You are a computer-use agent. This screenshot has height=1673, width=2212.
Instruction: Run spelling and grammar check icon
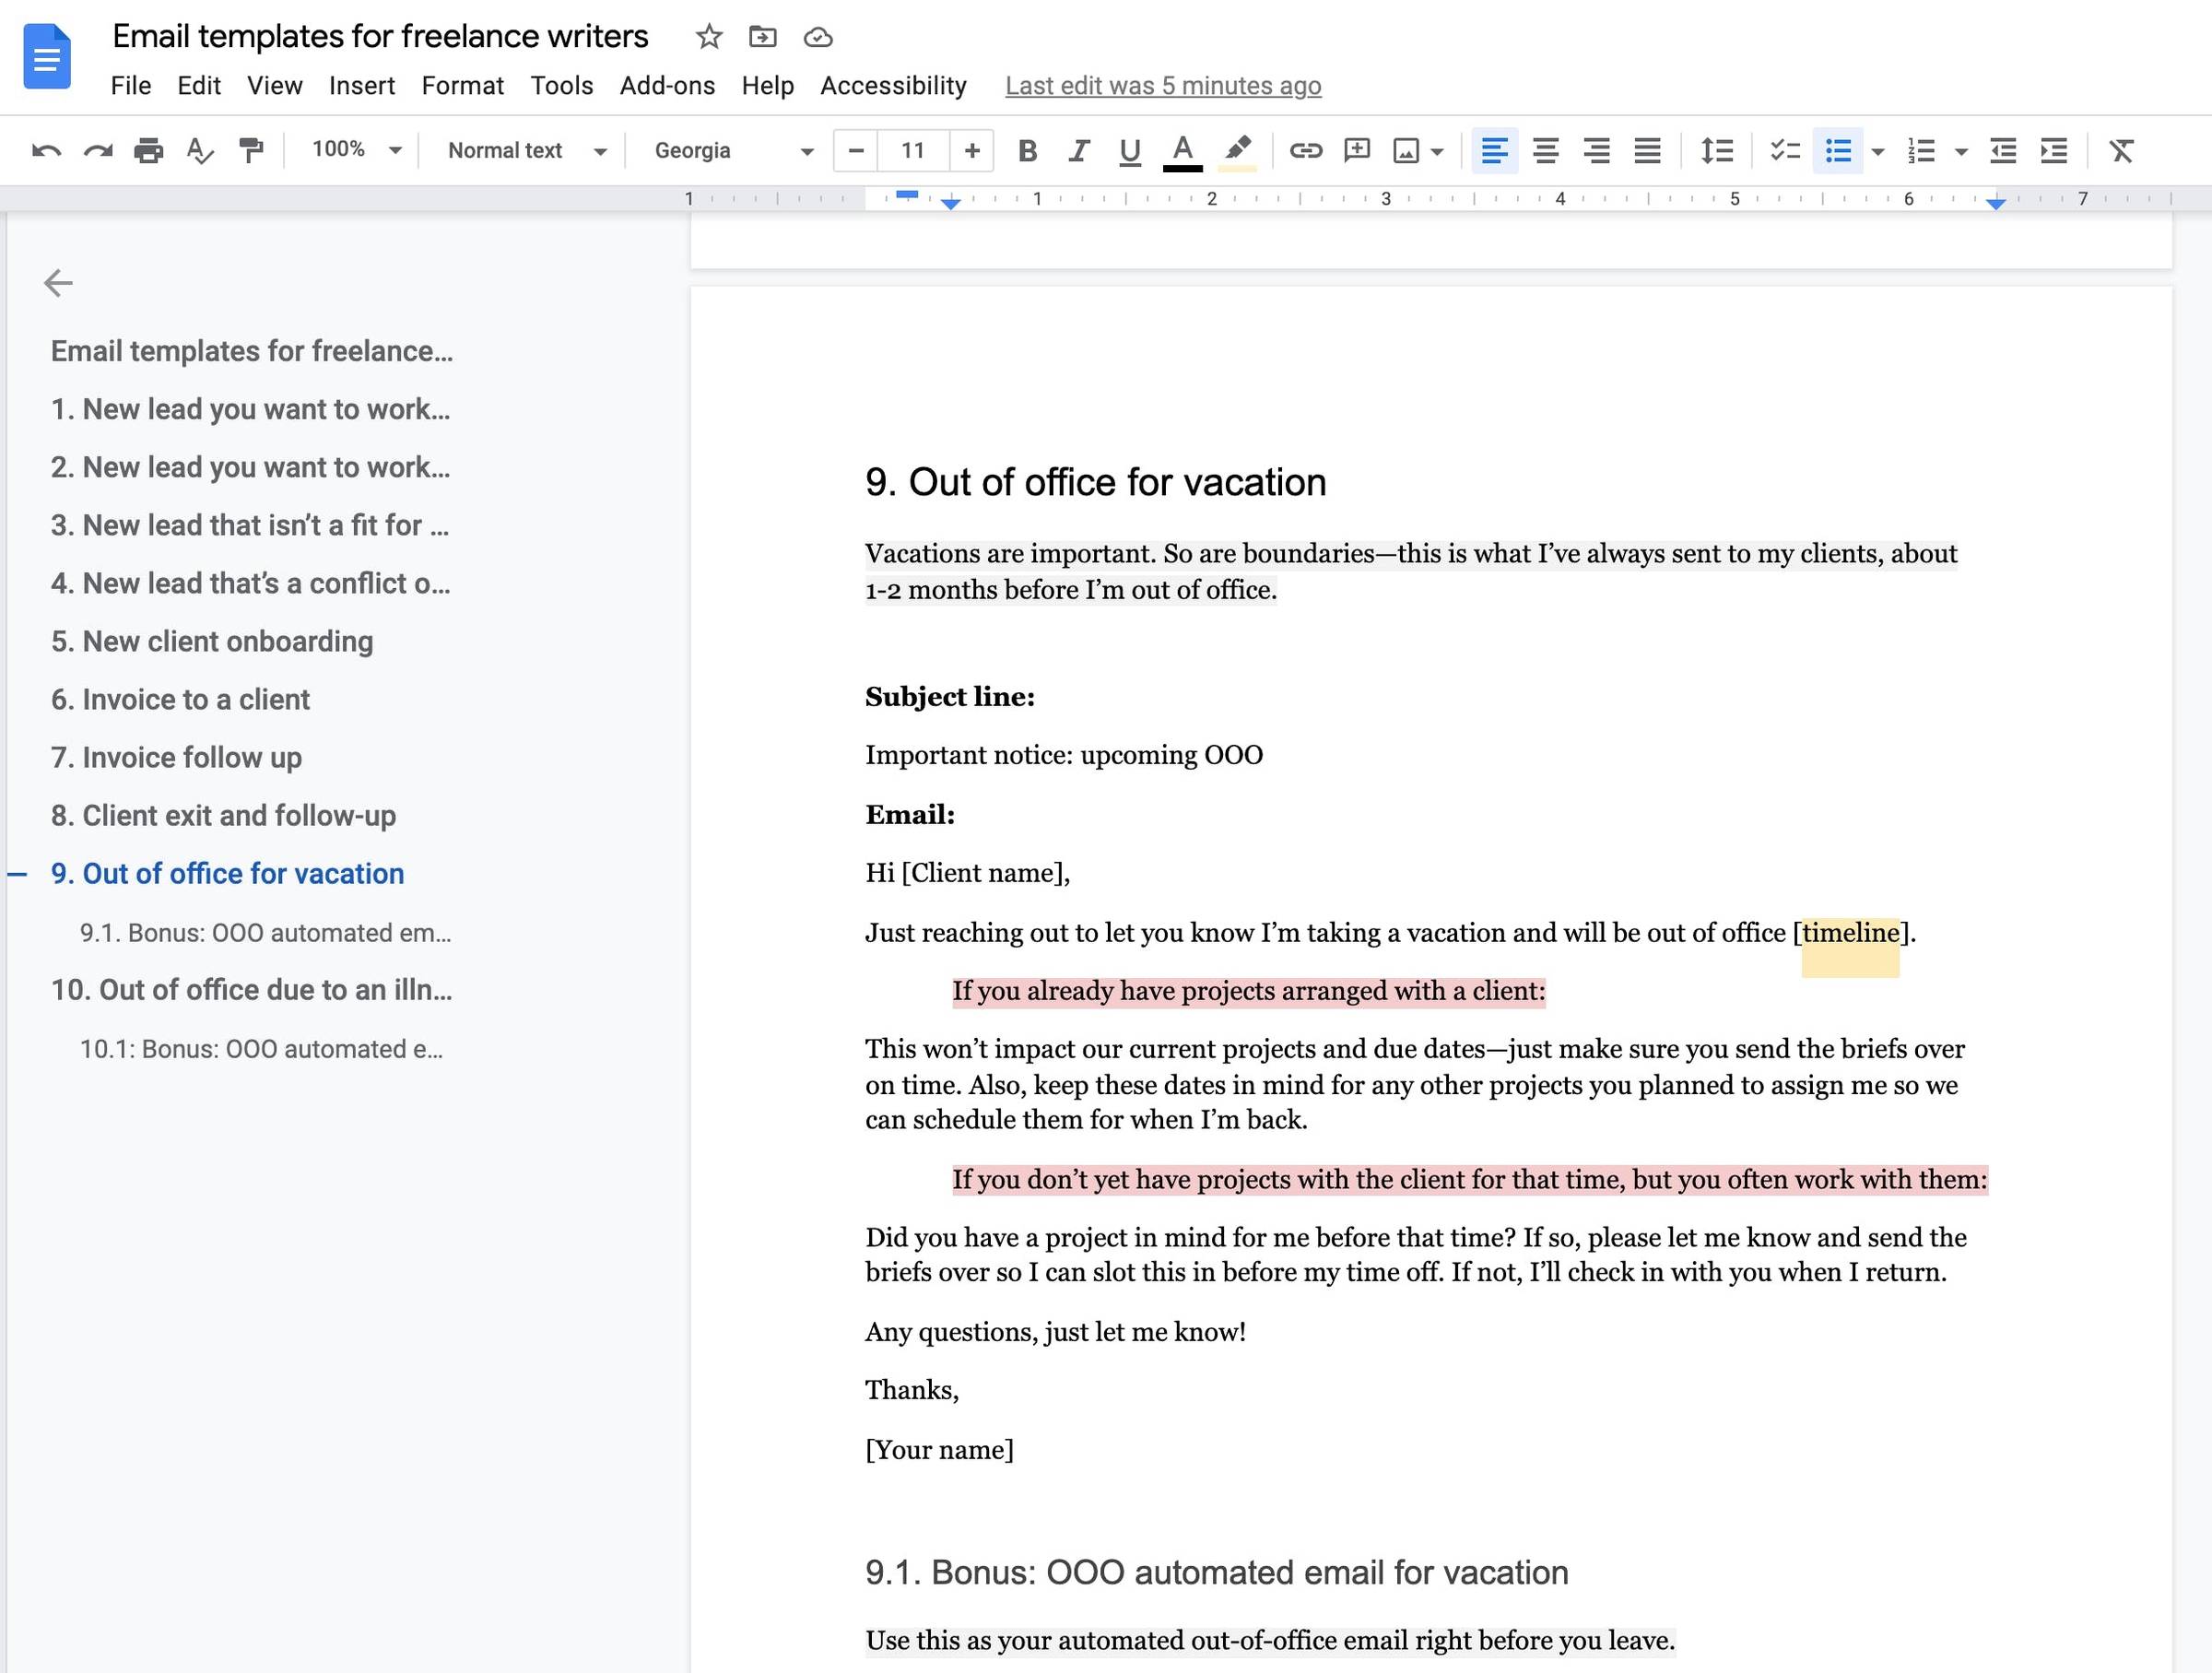pos(200,151)
